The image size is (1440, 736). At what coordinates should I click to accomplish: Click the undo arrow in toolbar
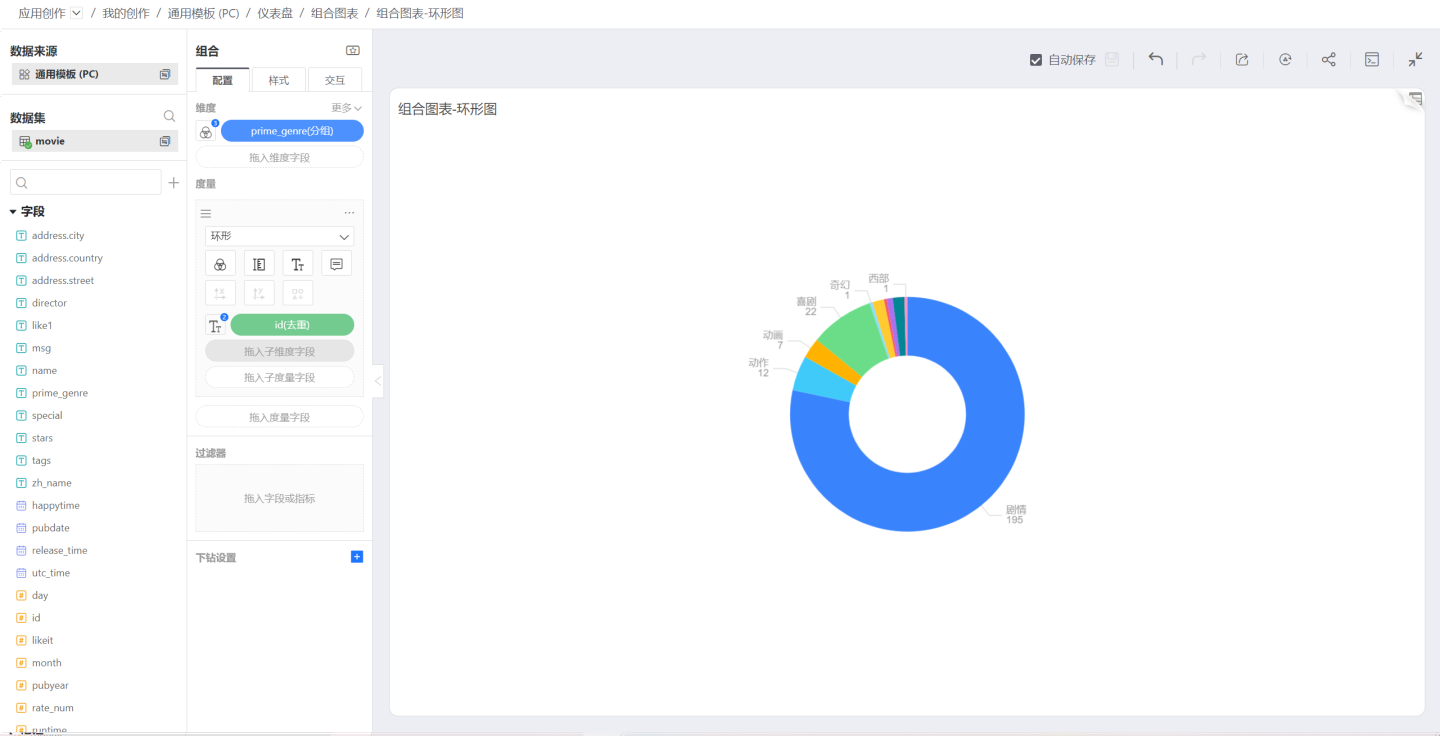(1155, 59)
